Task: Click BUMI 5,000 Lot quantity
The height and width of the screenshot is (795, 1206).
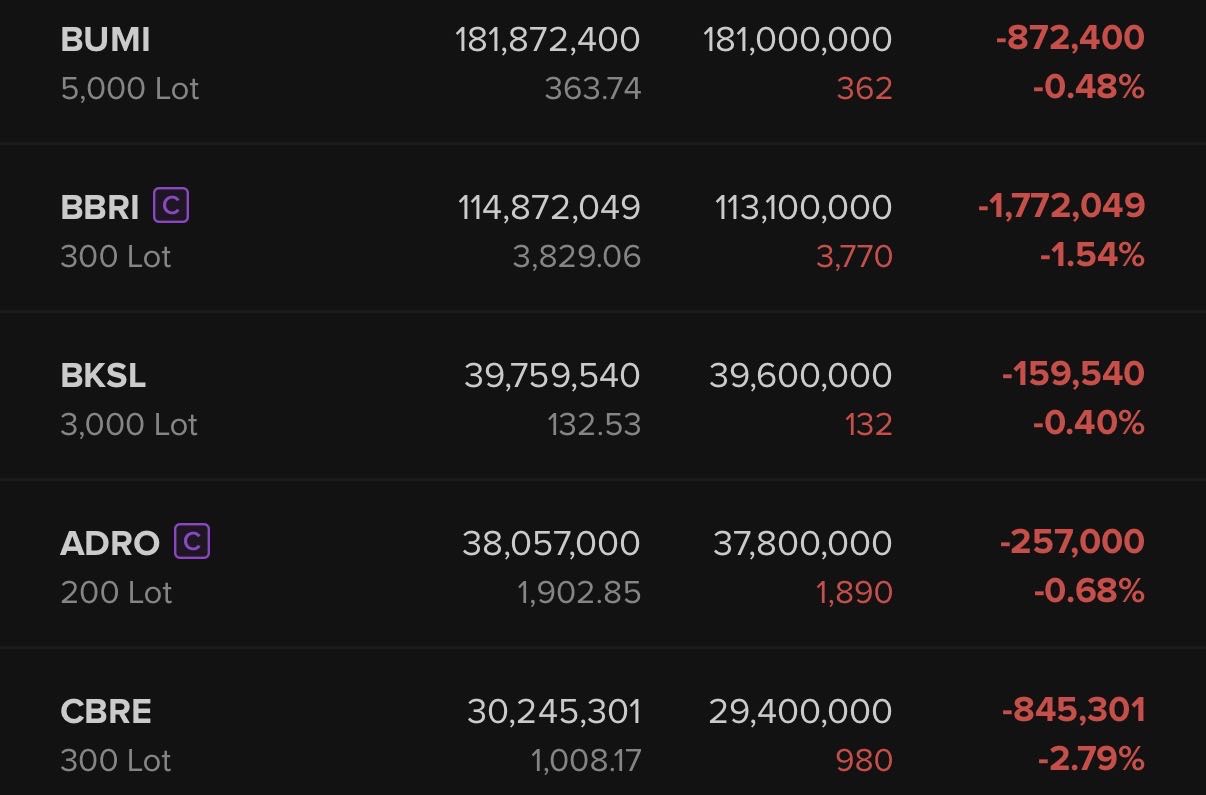Action: point(130,89)
